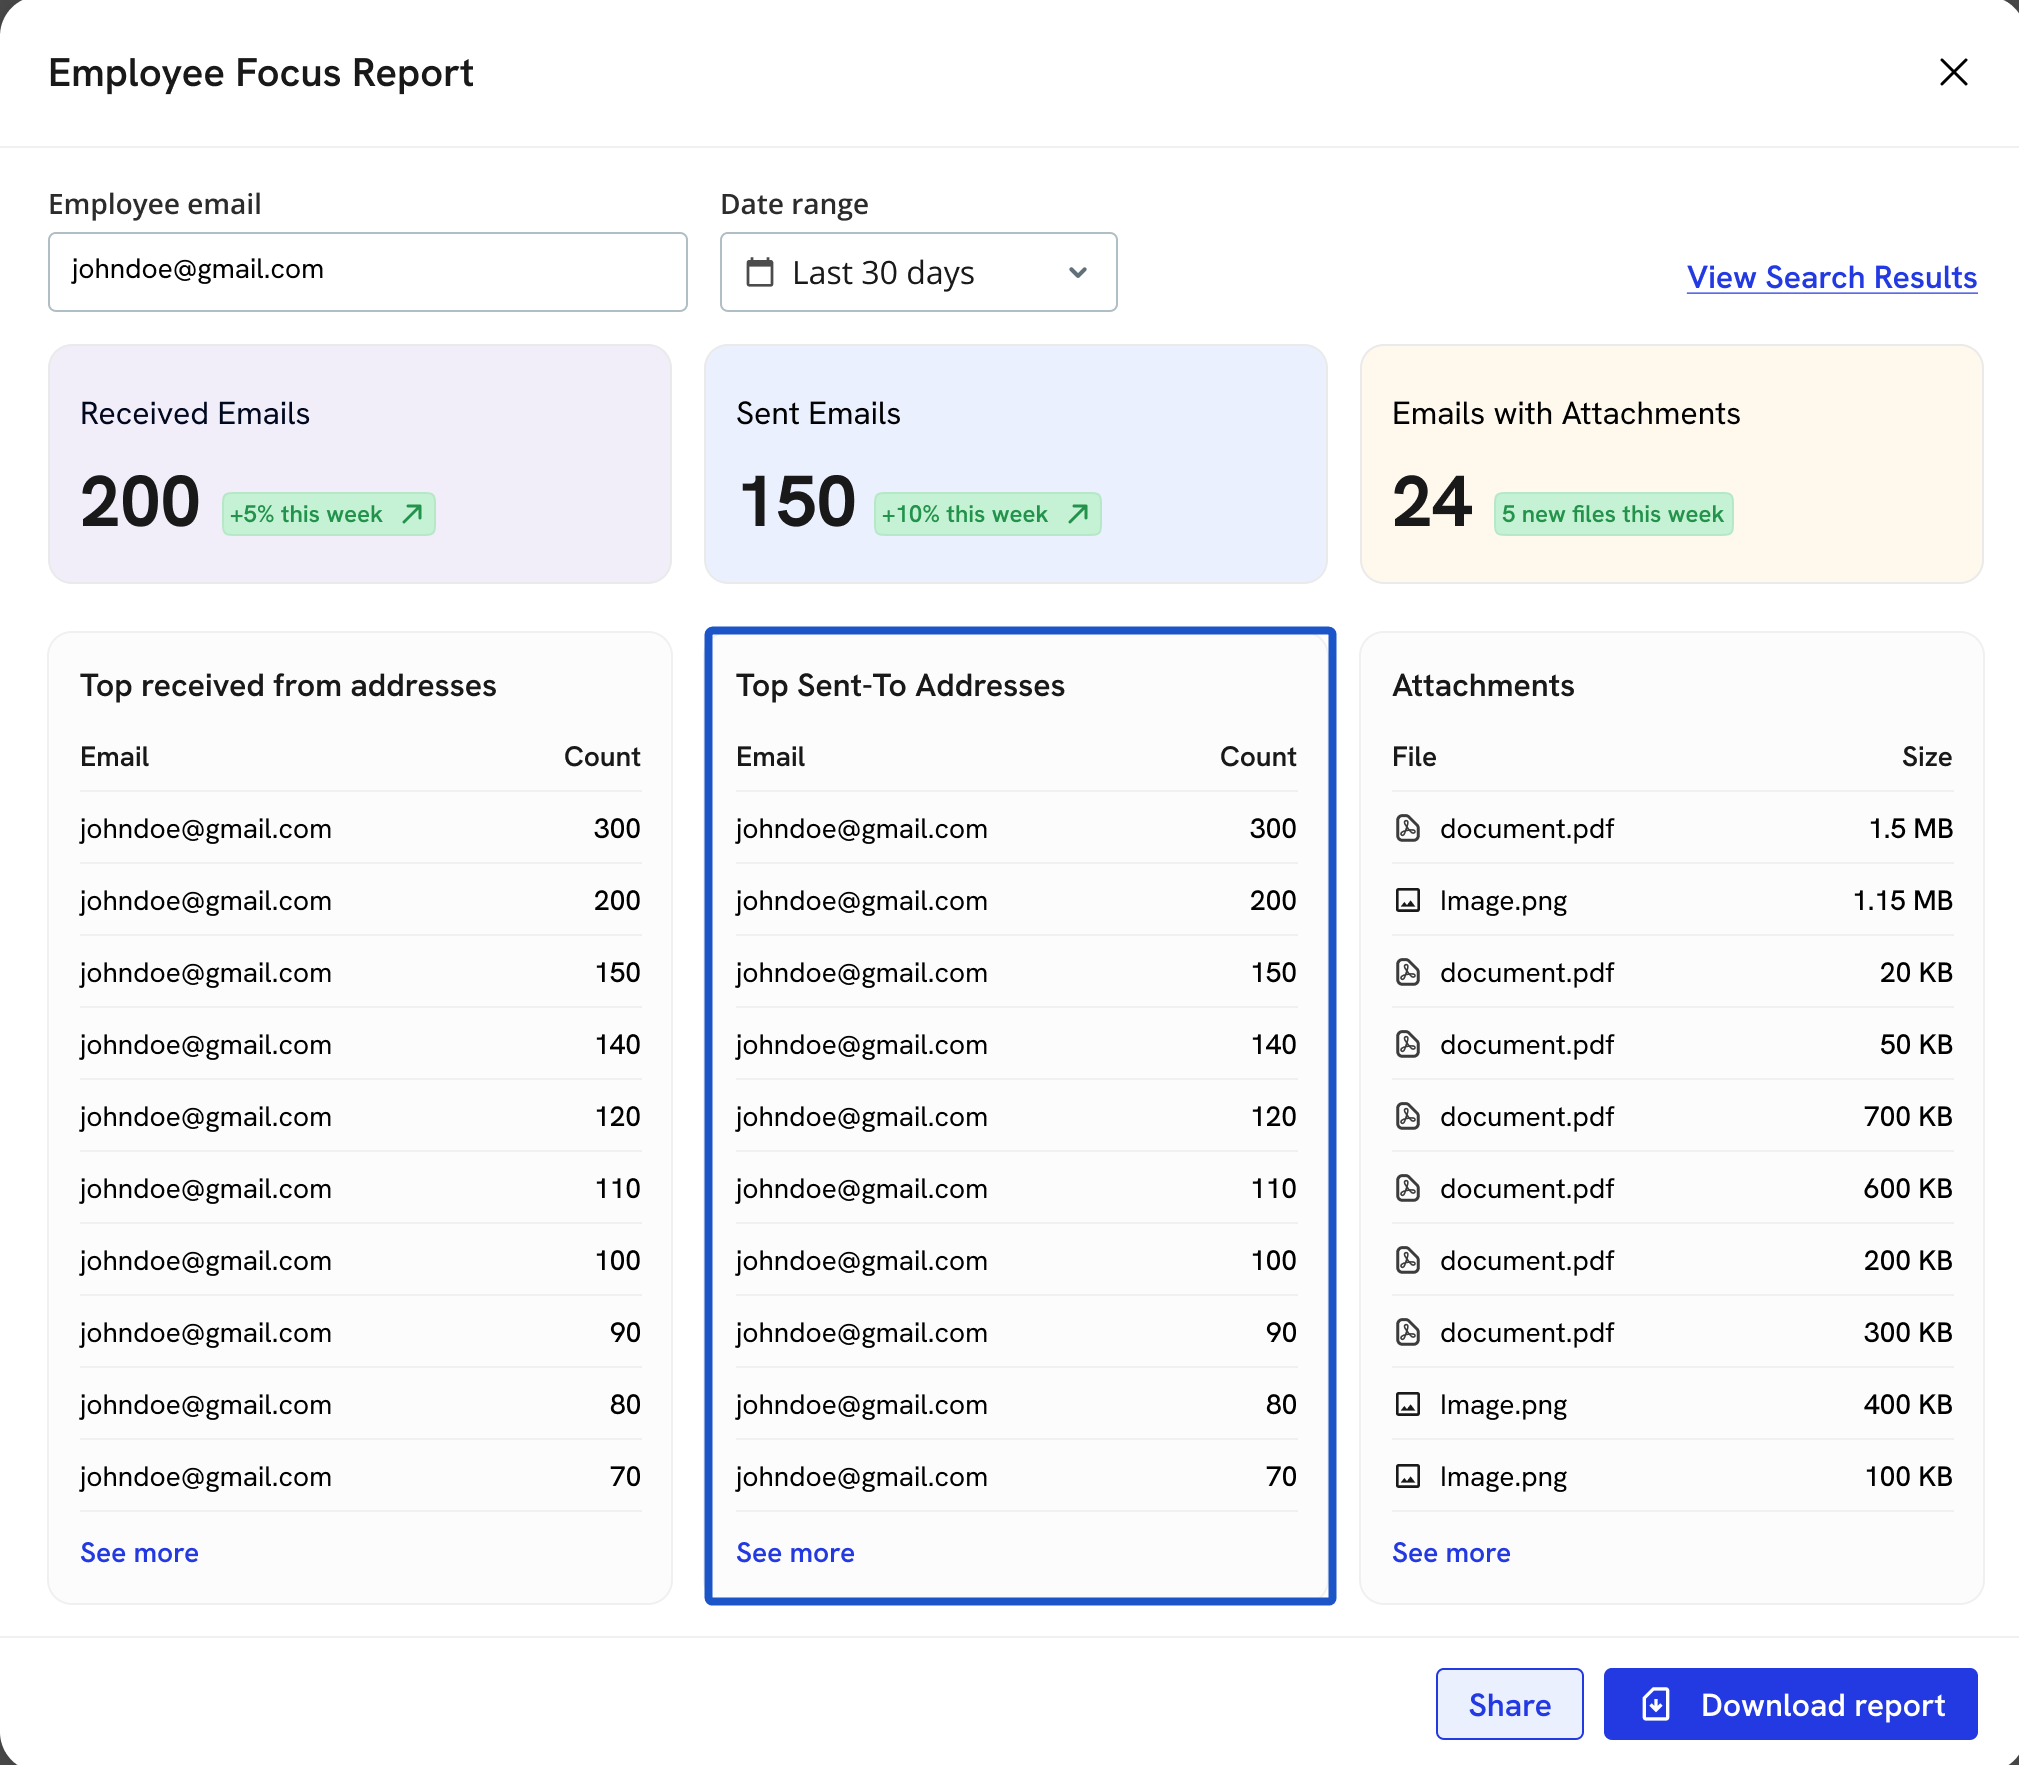Click the download icon in Download report

tap(1656, 1704)
